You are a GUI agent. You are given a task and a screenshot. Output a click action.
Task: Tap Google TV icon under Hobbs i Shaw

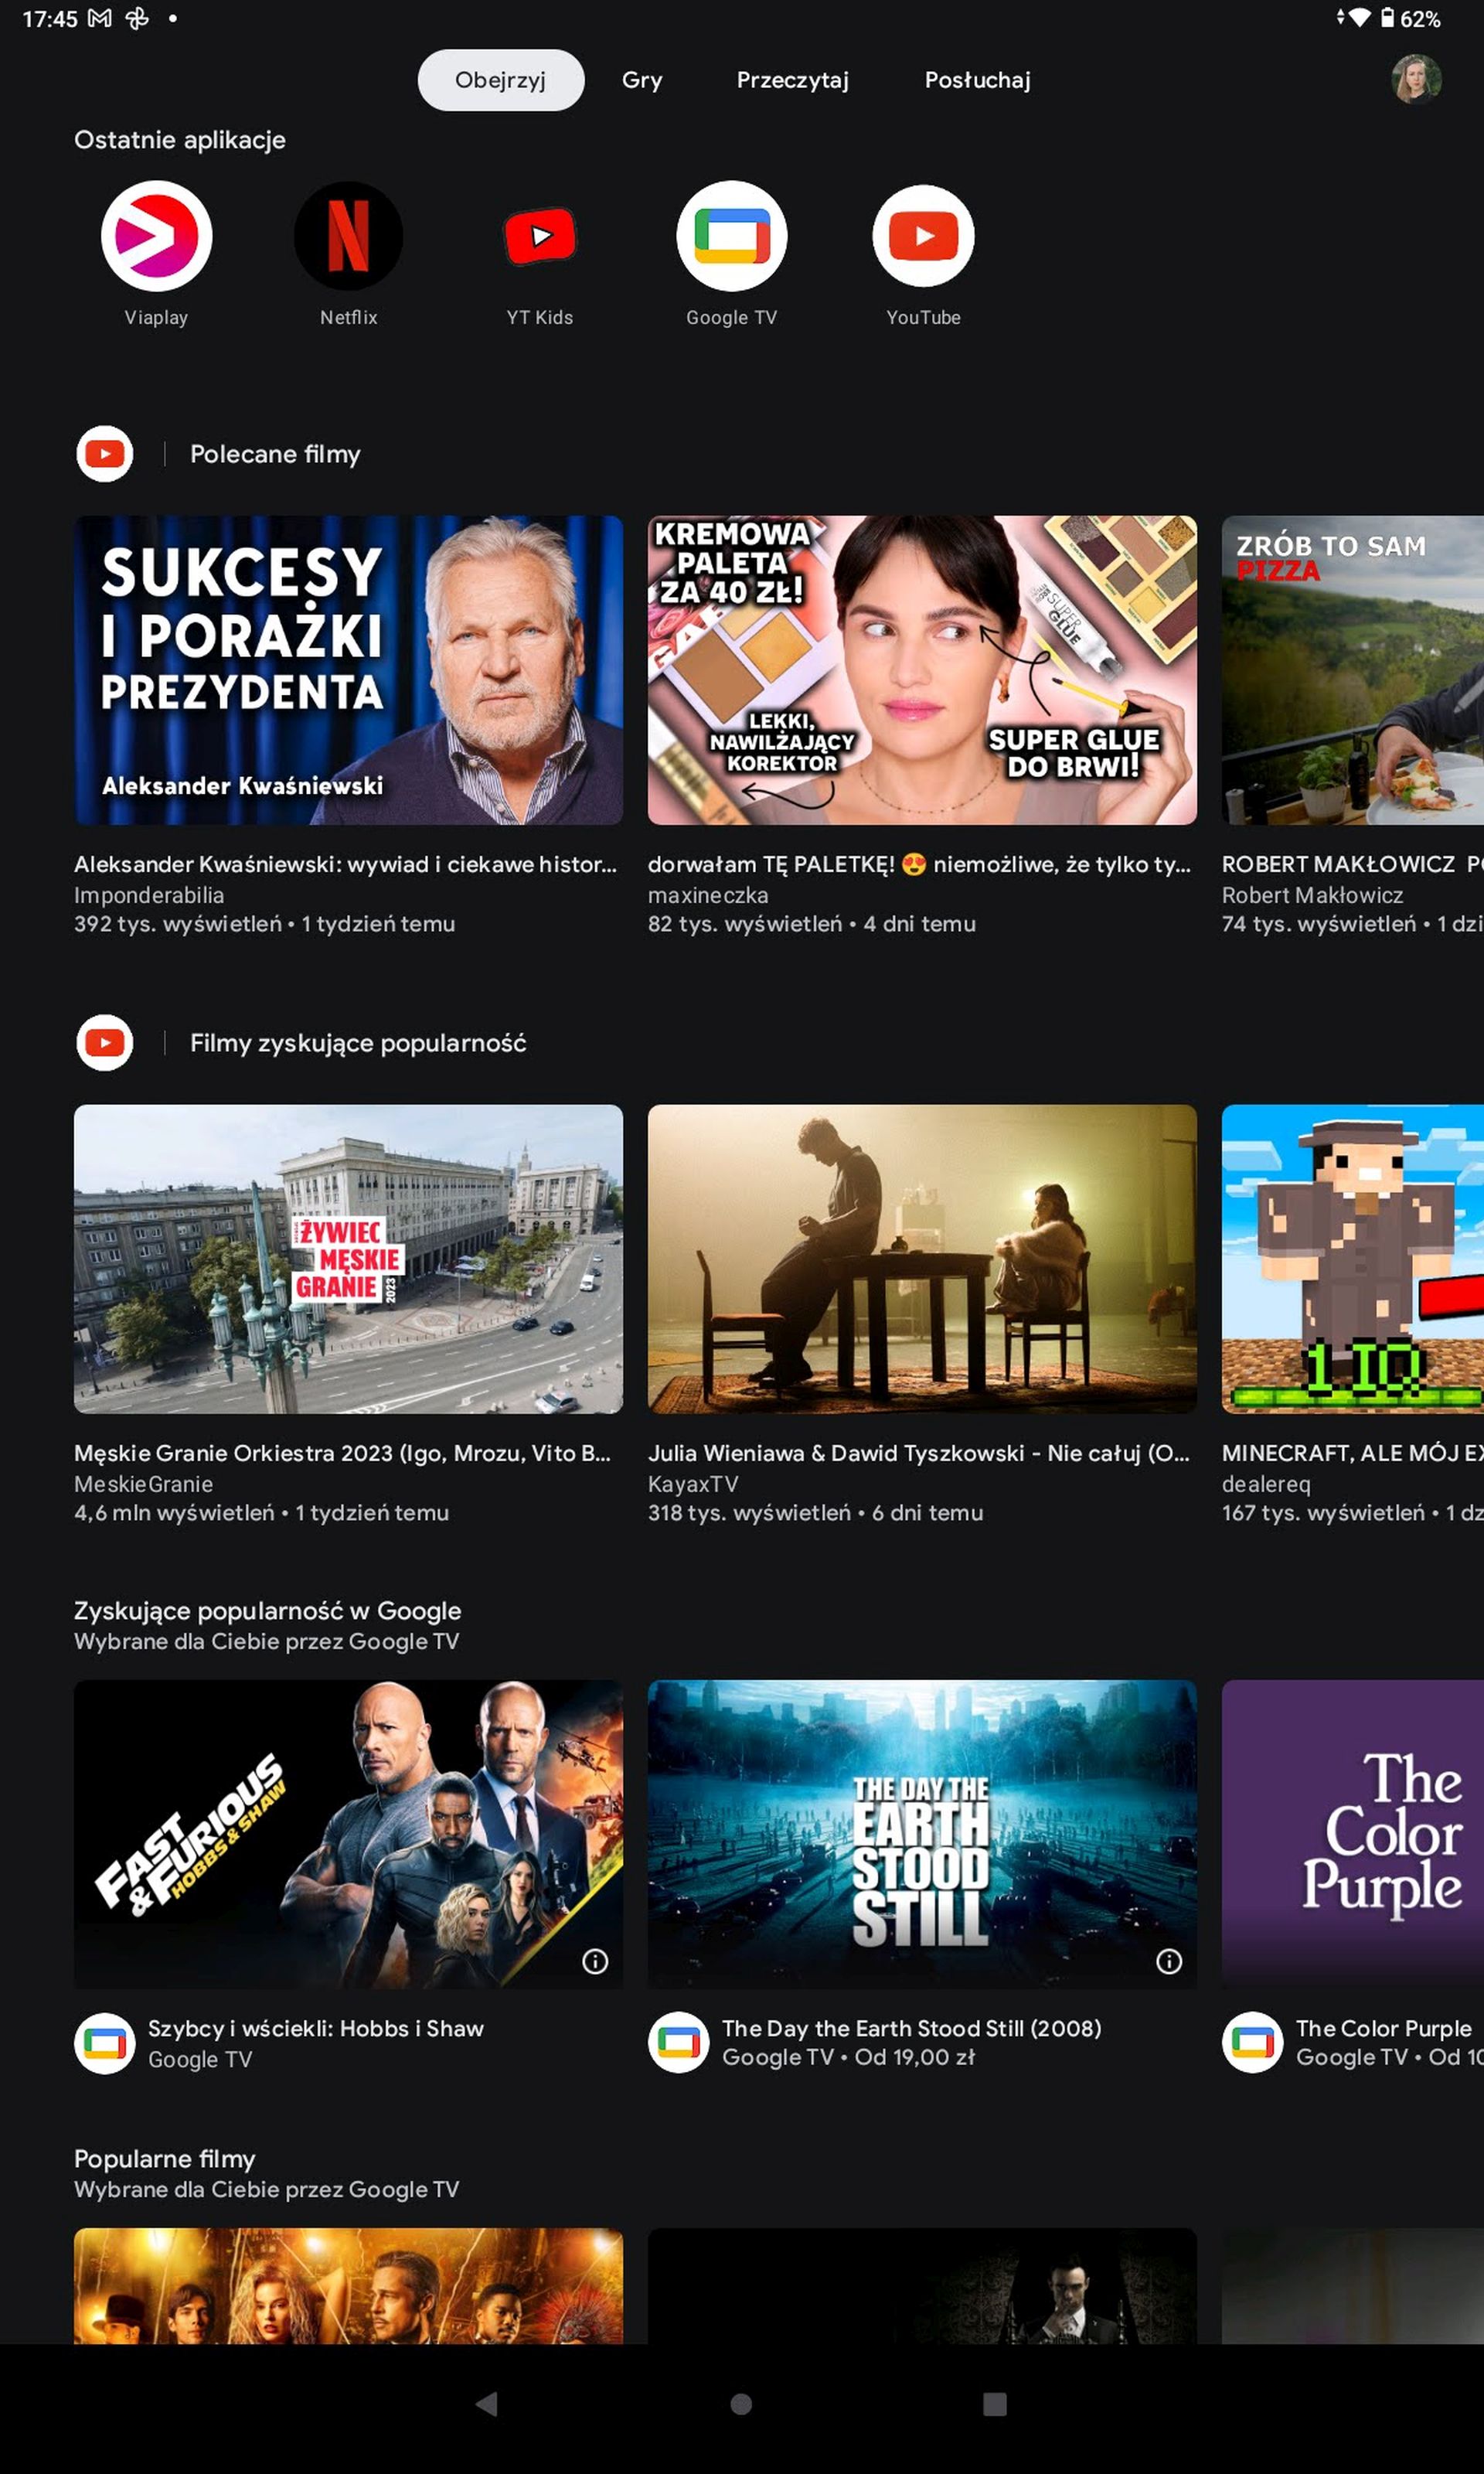105,2043
